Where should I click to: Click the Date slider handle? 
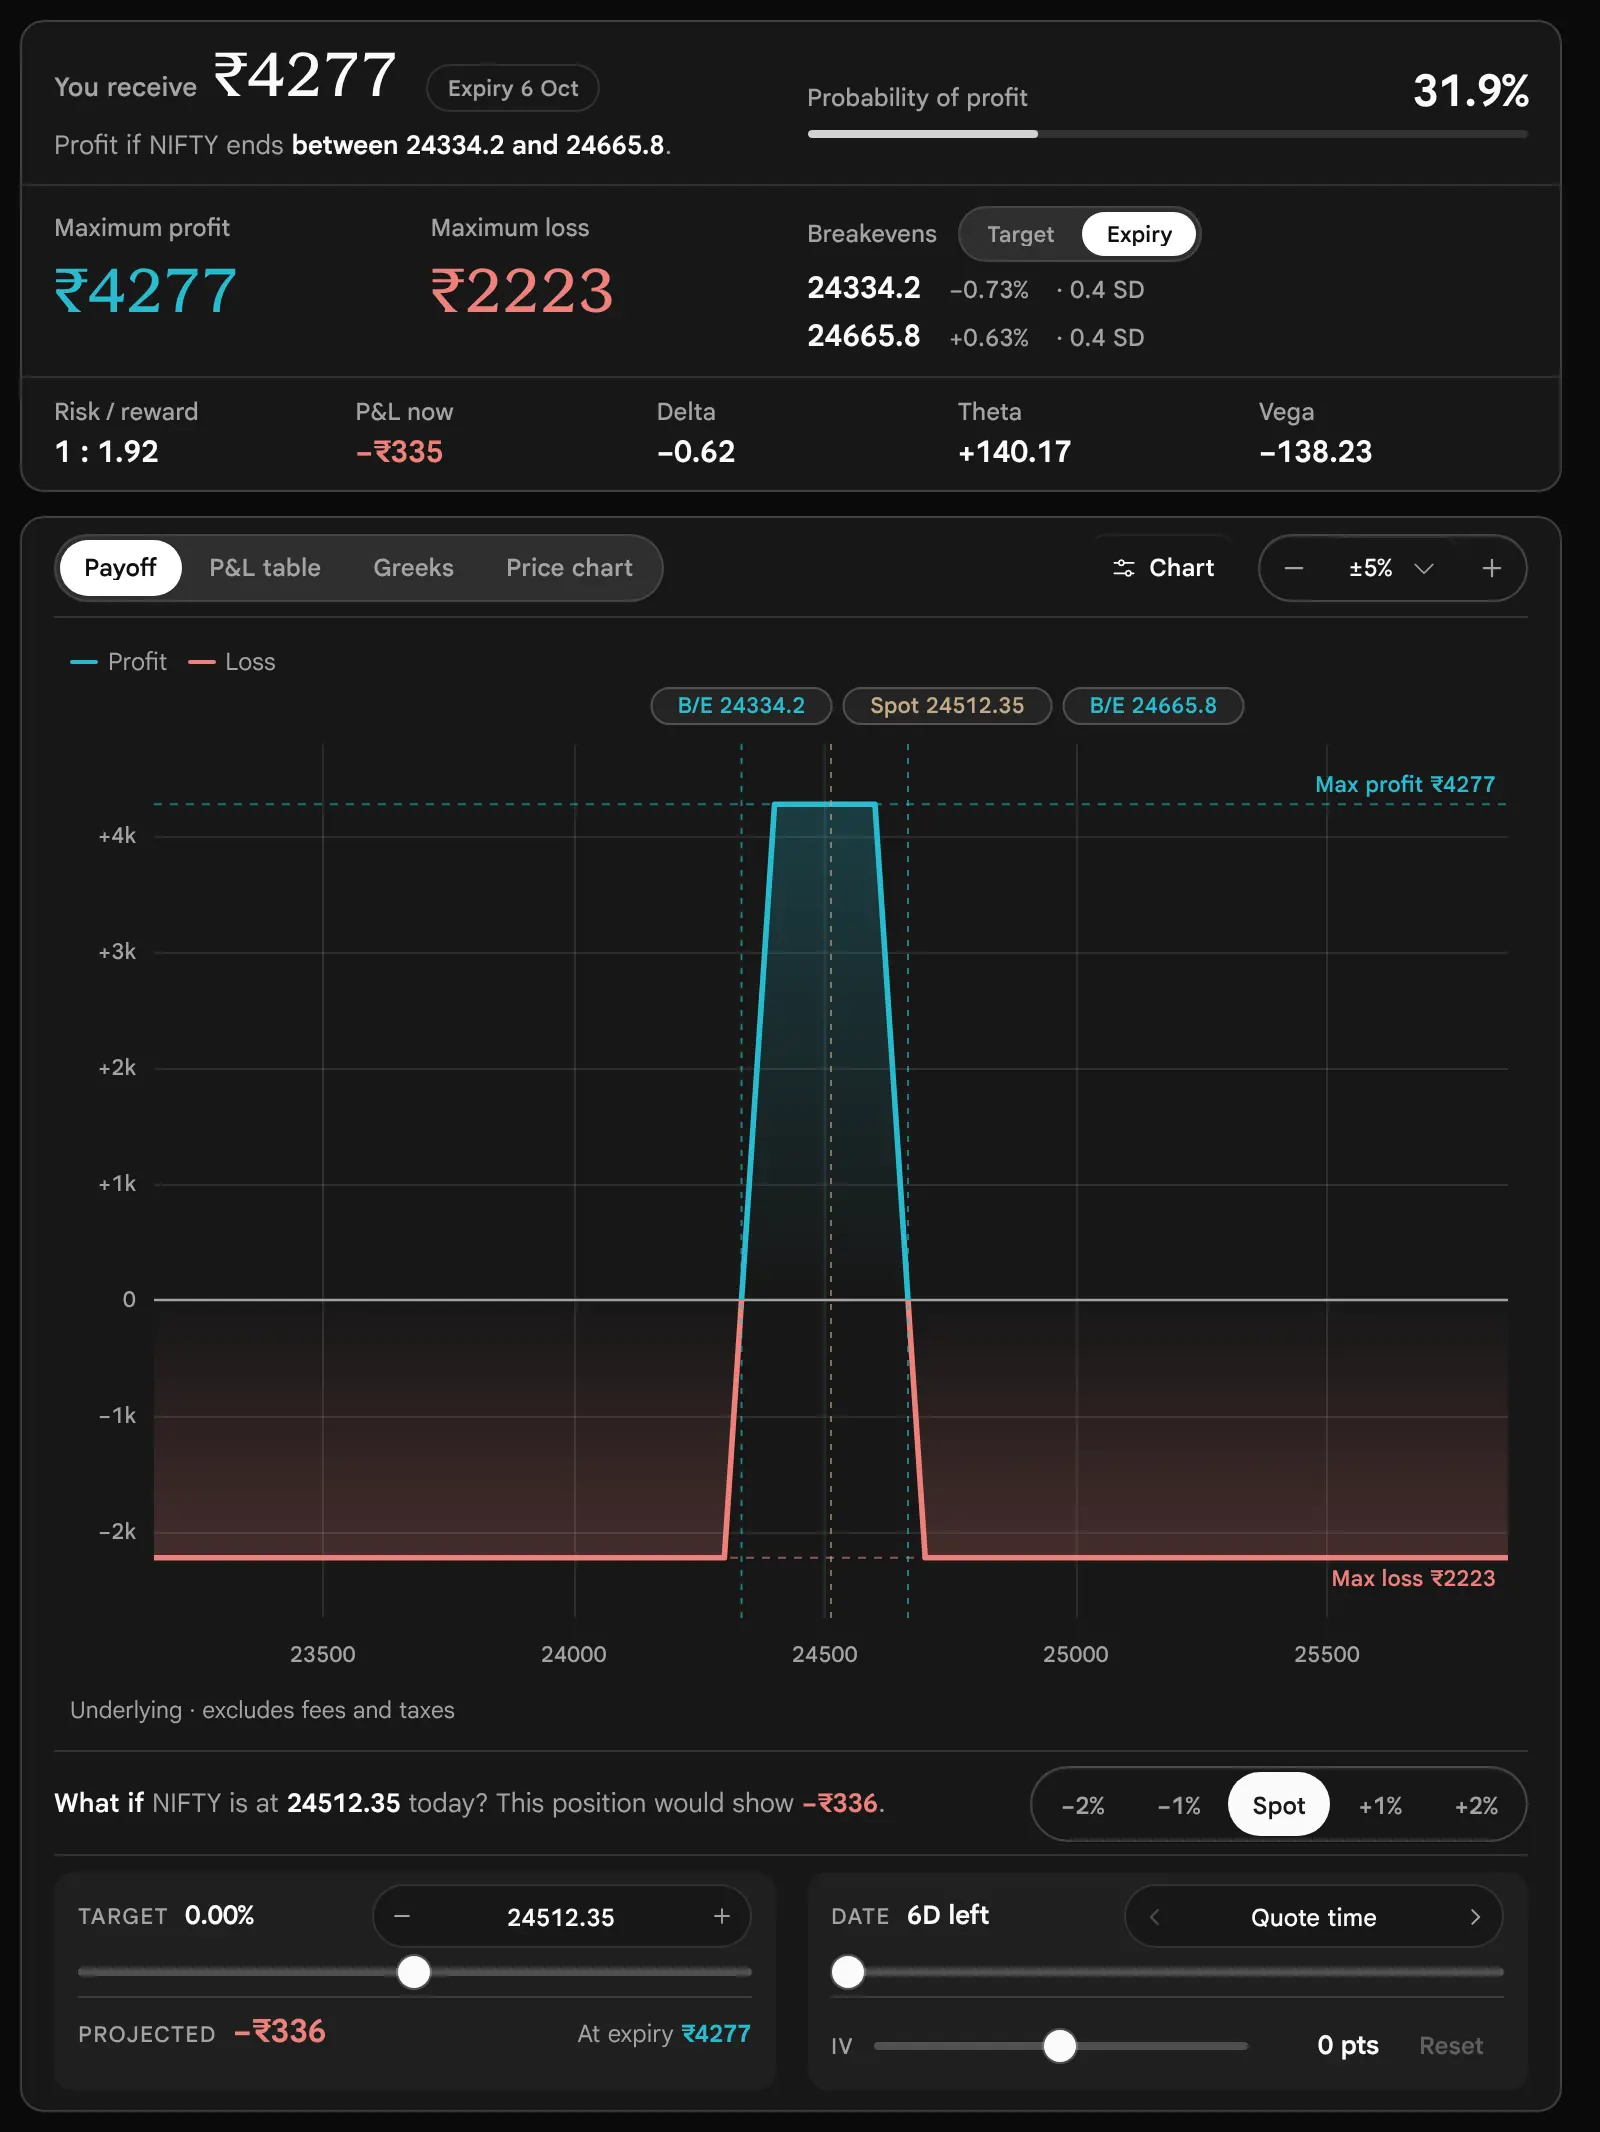coord(848,1972)
